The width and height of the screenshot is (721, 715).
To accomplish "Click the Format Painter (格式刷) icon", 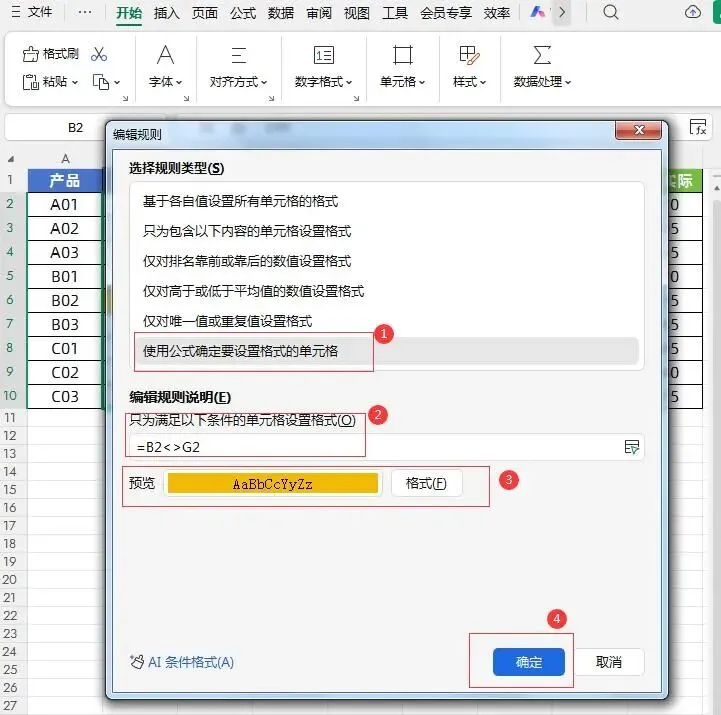I will (30, 54).
